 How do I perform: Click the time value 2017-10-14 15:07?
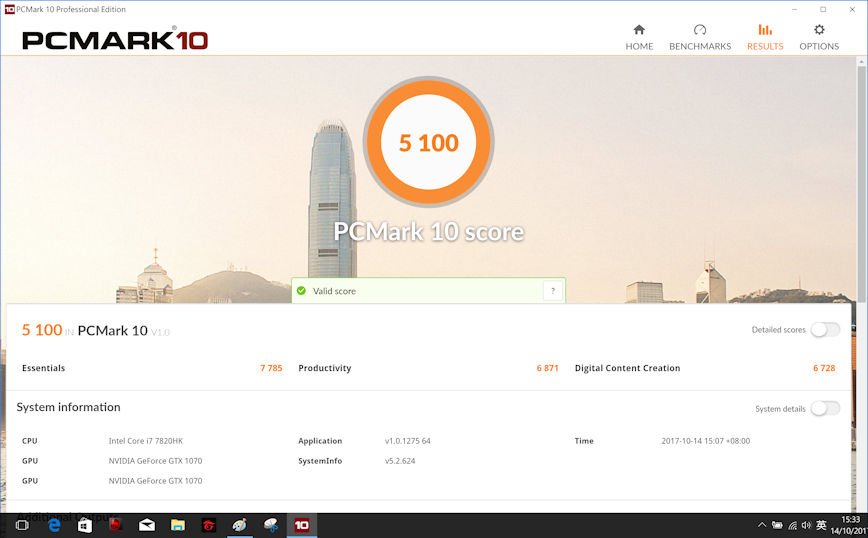pos(706,441)
